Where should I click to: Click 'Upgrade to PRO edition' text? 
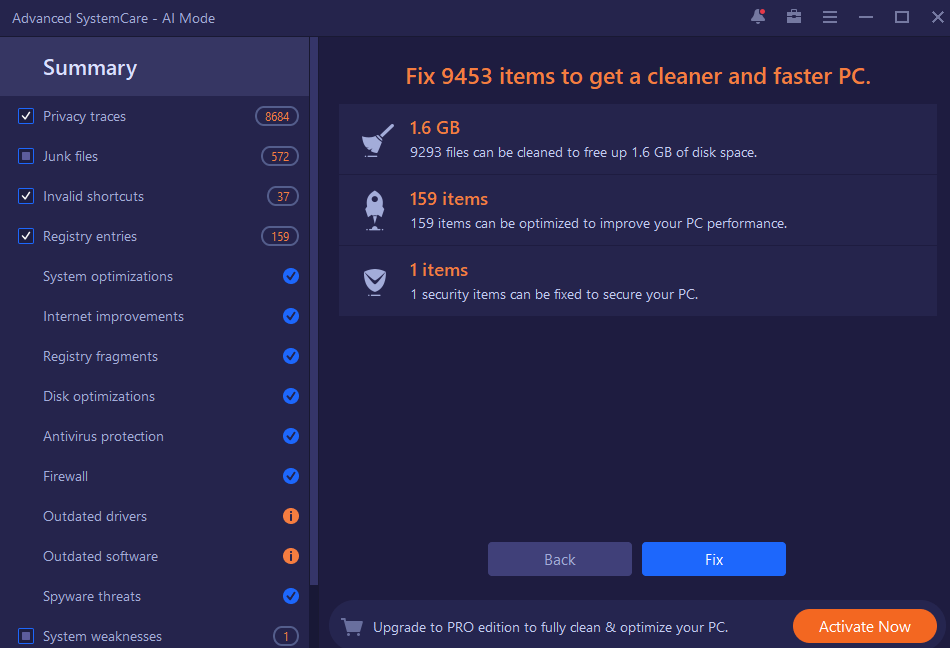coord(550,627)
